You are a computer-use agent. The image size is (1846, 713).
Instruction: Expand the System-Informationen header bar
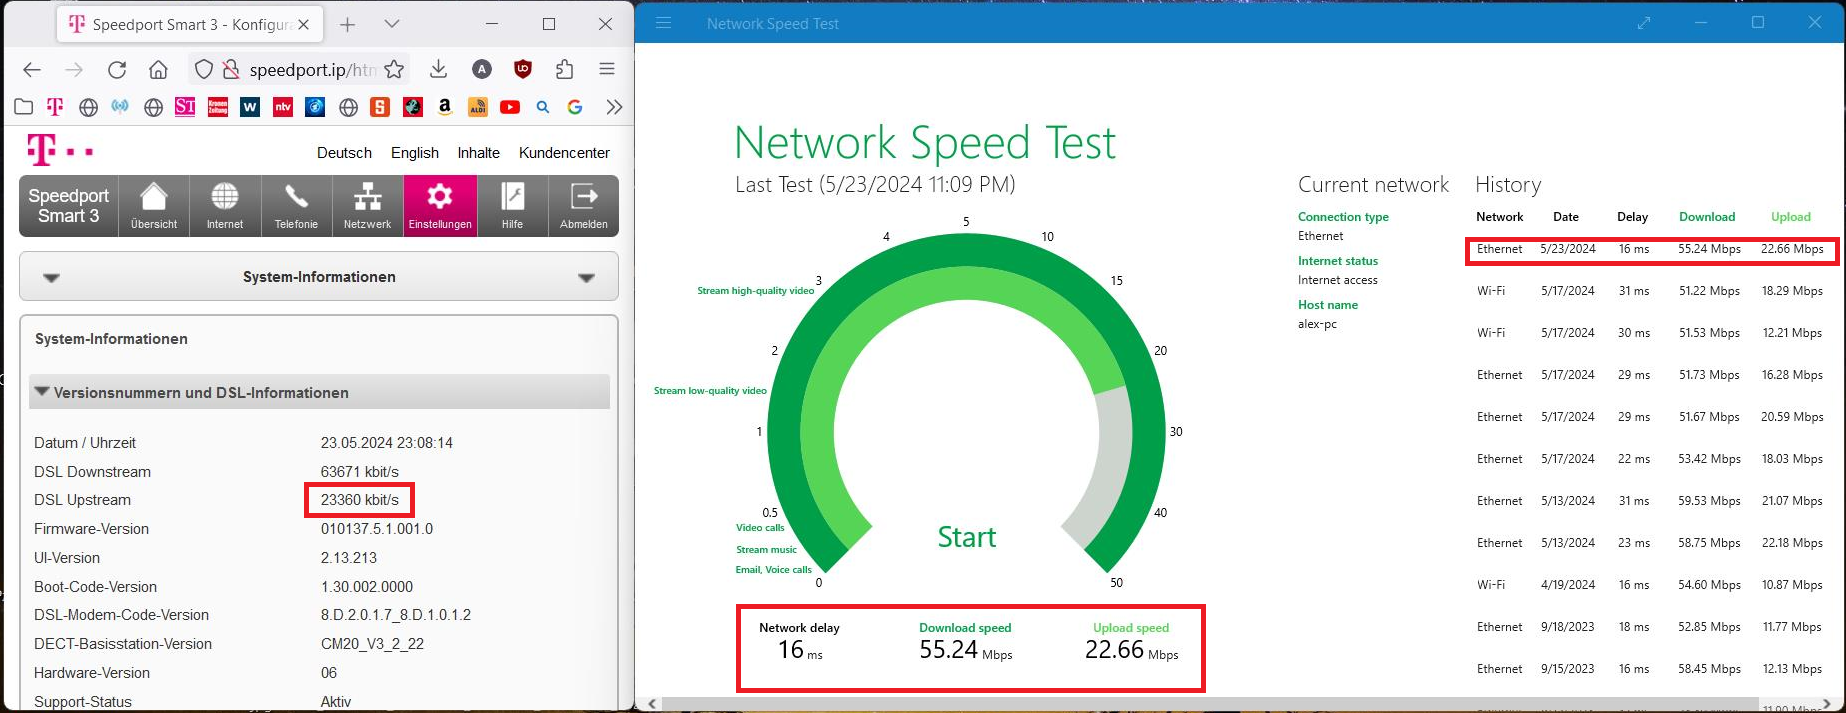click(x=319, y=277)
